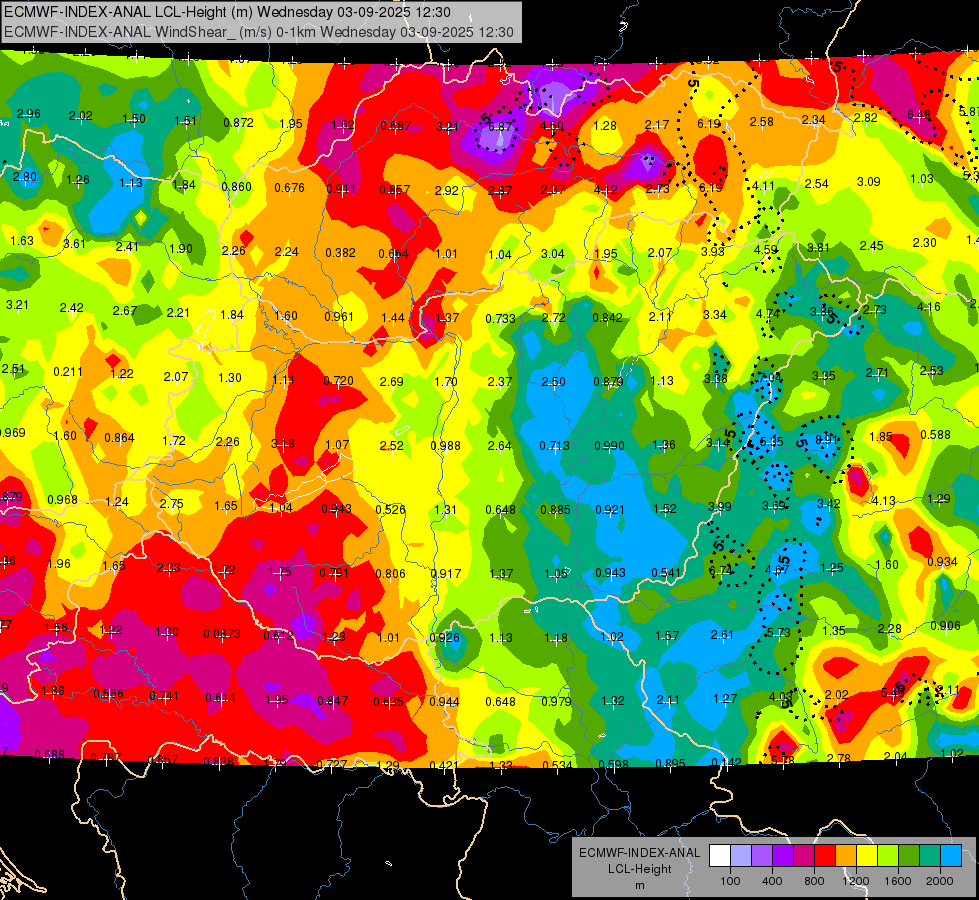Click the wind shear value 0.713
The width and height of the screenshot is (979, 900).
point(554,445)
